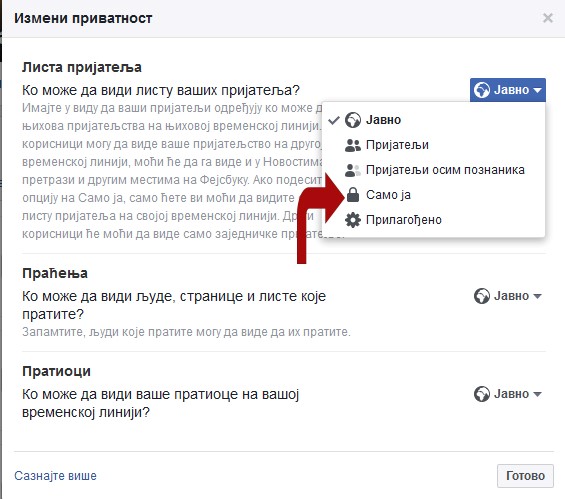Open the Сазнајте више link
565x499 pixels.
tap(55, 476)
